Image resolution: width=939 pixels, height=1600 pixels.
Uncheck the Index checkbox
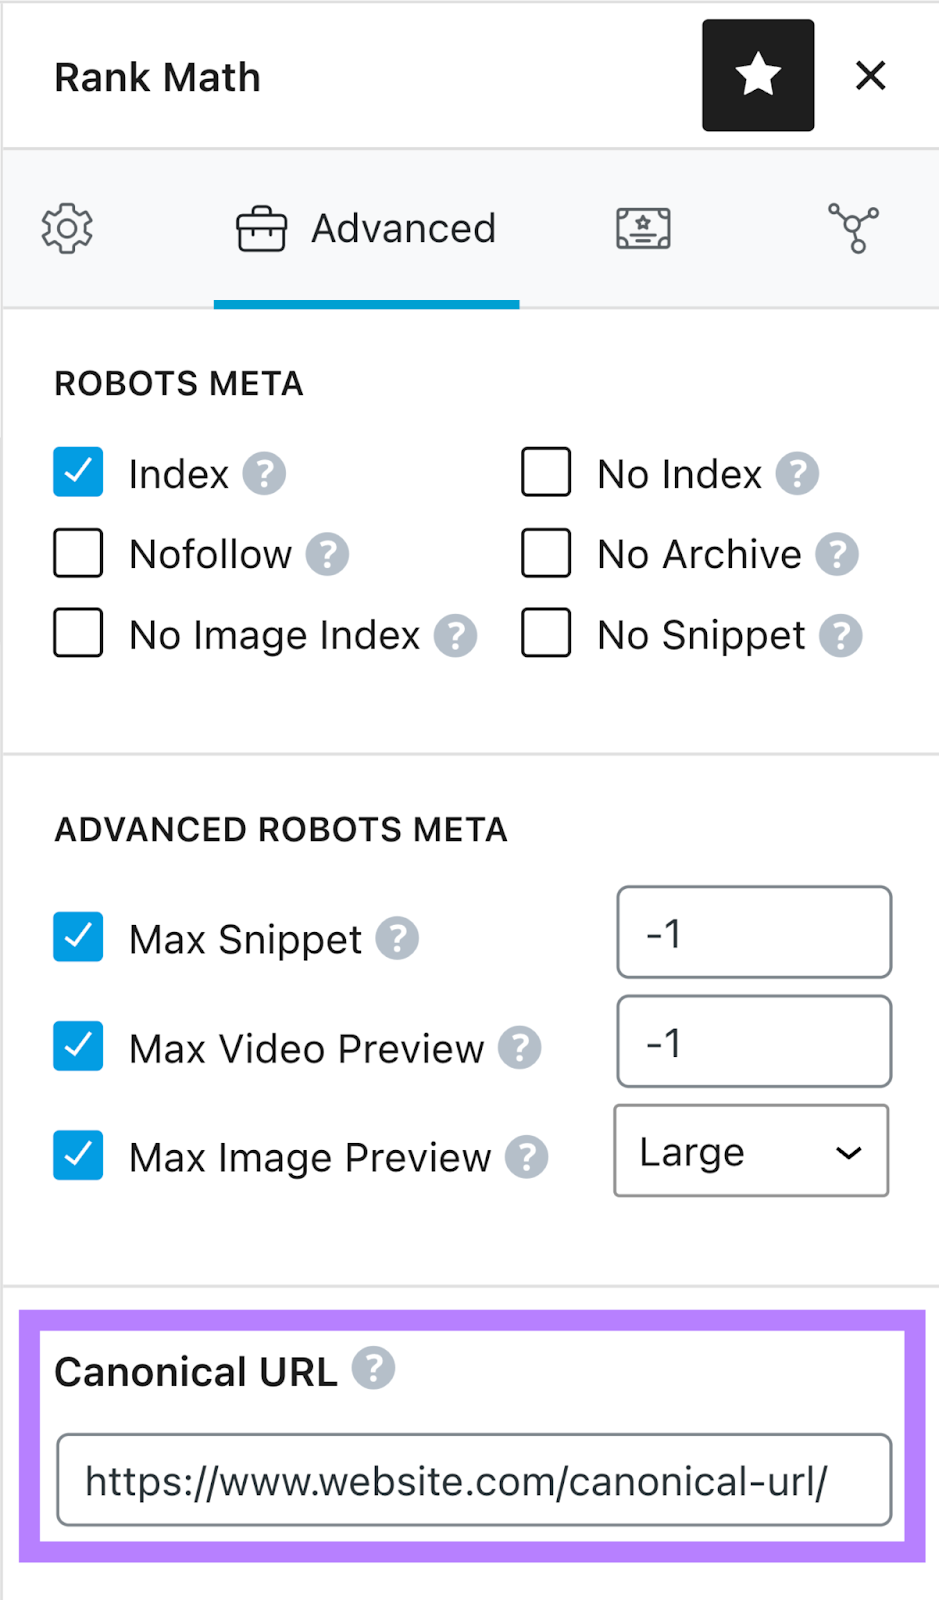pos(78,472)
